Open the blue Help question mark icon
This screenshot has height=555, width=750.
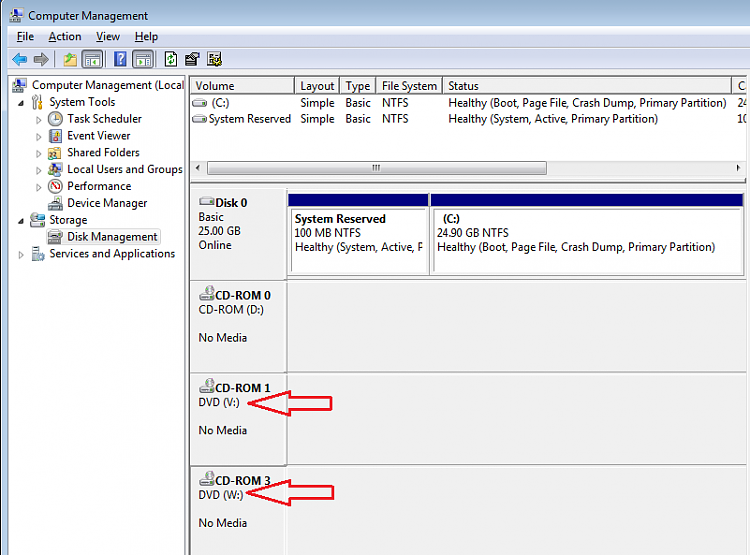(x=120, y=59)
